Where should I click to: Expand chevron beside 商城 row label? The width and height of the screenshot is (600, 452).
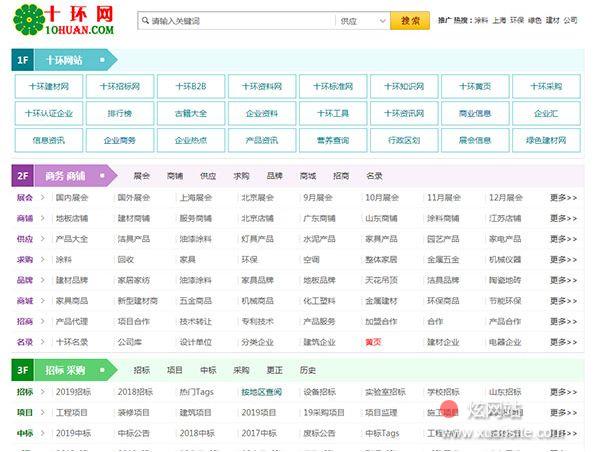tap(42, 301)
